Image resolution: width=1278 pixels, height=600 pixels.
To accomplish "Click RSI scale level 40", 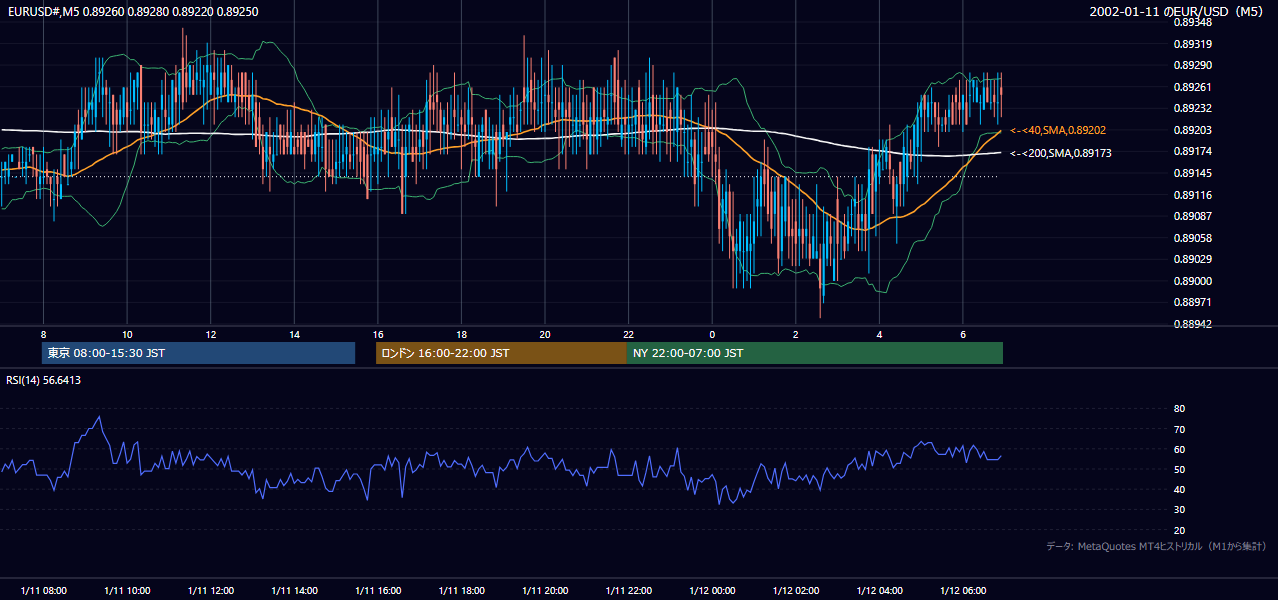I will tap(1179, 490).
